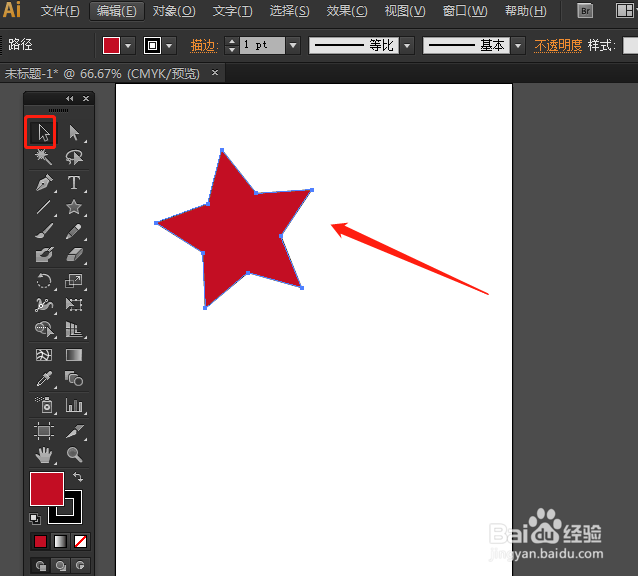Click the 1 pt stroke weight field
Screen dimensions: 638x576
[x=262, y=45]
